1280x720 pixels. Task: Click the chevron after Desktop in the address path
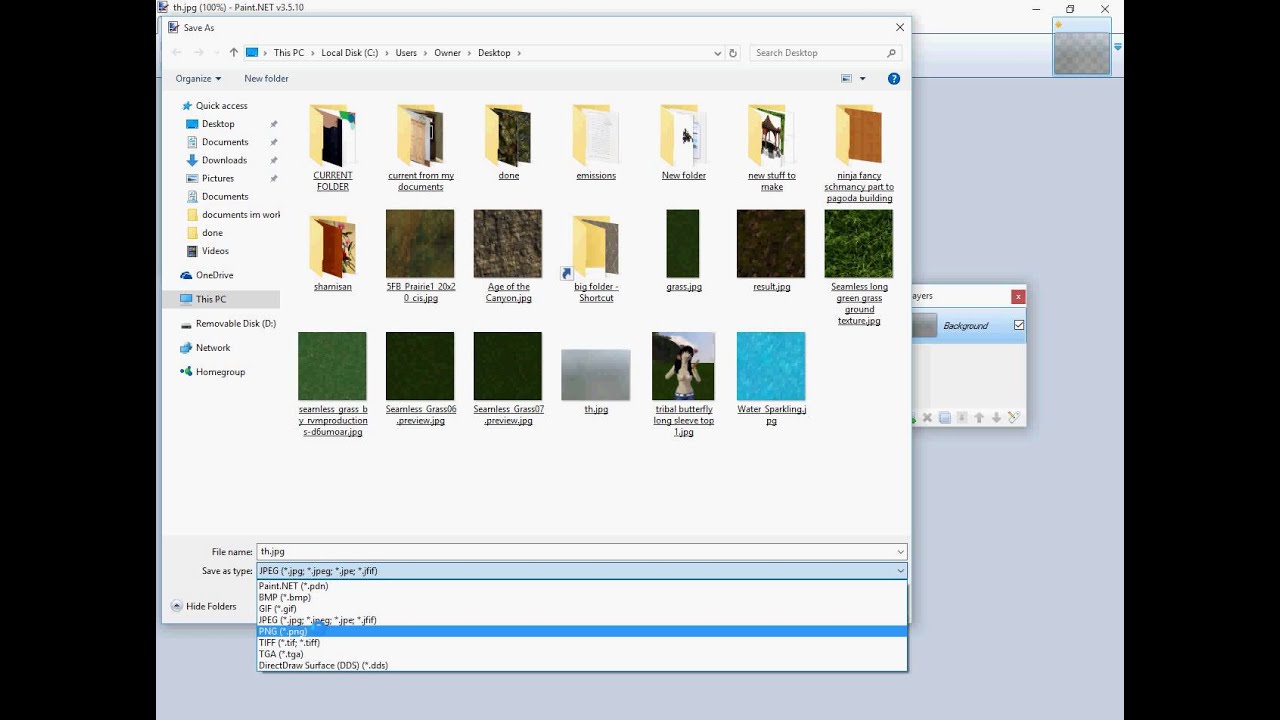tap(519, 53)
